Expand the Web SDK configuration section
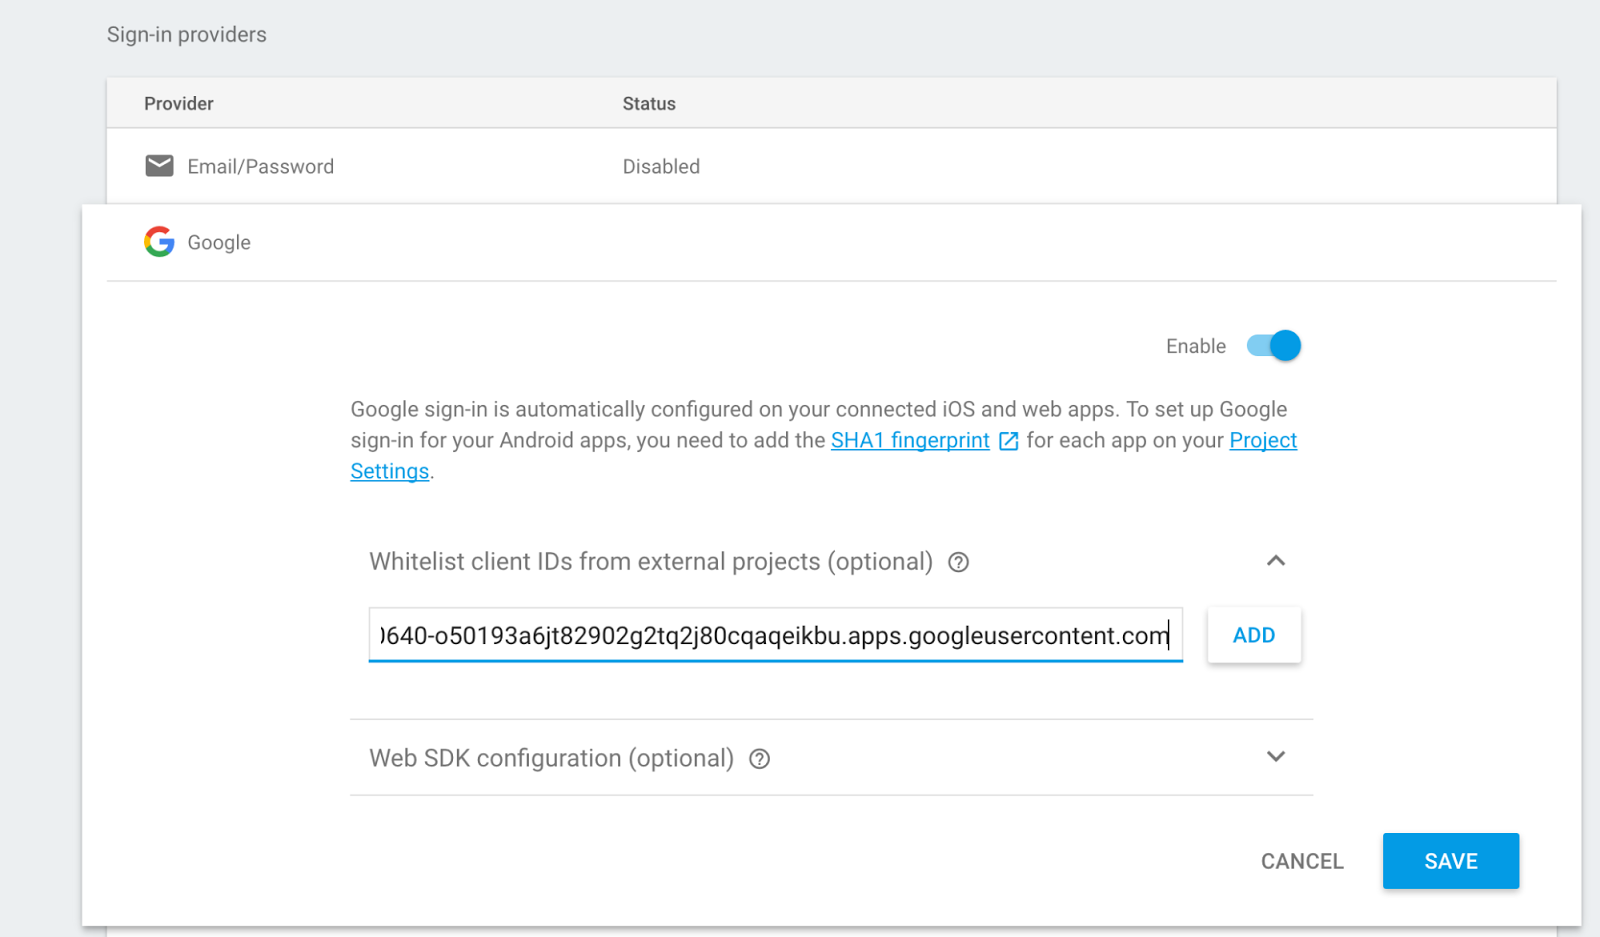Screen dimensions: 1600x937 point(1276,757)
